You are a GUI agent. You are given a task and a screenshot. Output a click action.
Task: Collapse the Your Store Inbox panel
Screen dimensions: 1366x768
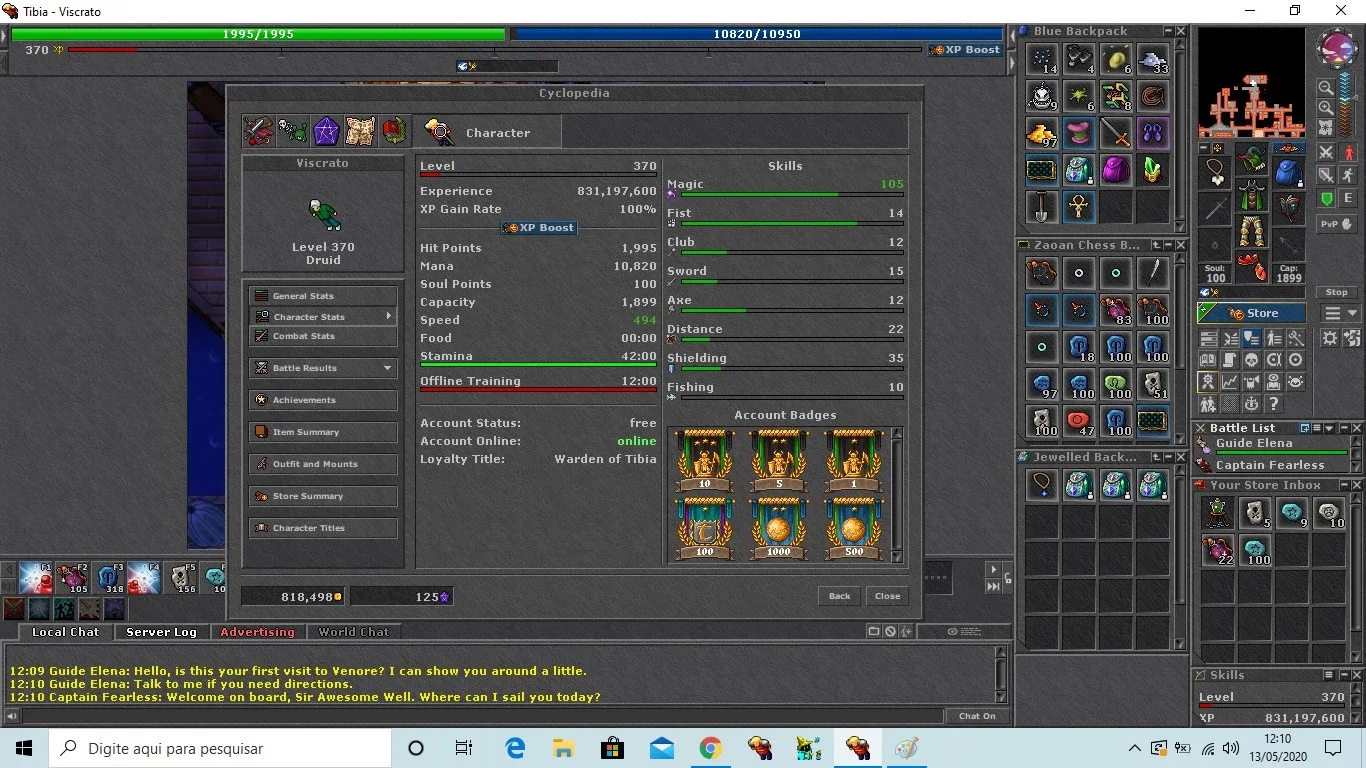click(x=1343, y=485)
